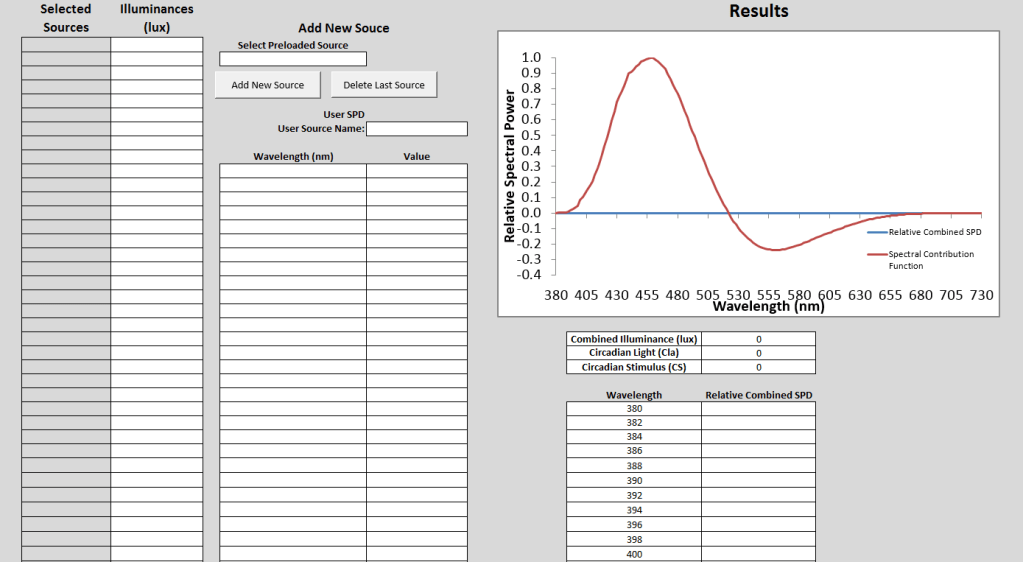Click the Spectral Contribution Function legend entry
The image size is (1023, 562).
[930, 260]
